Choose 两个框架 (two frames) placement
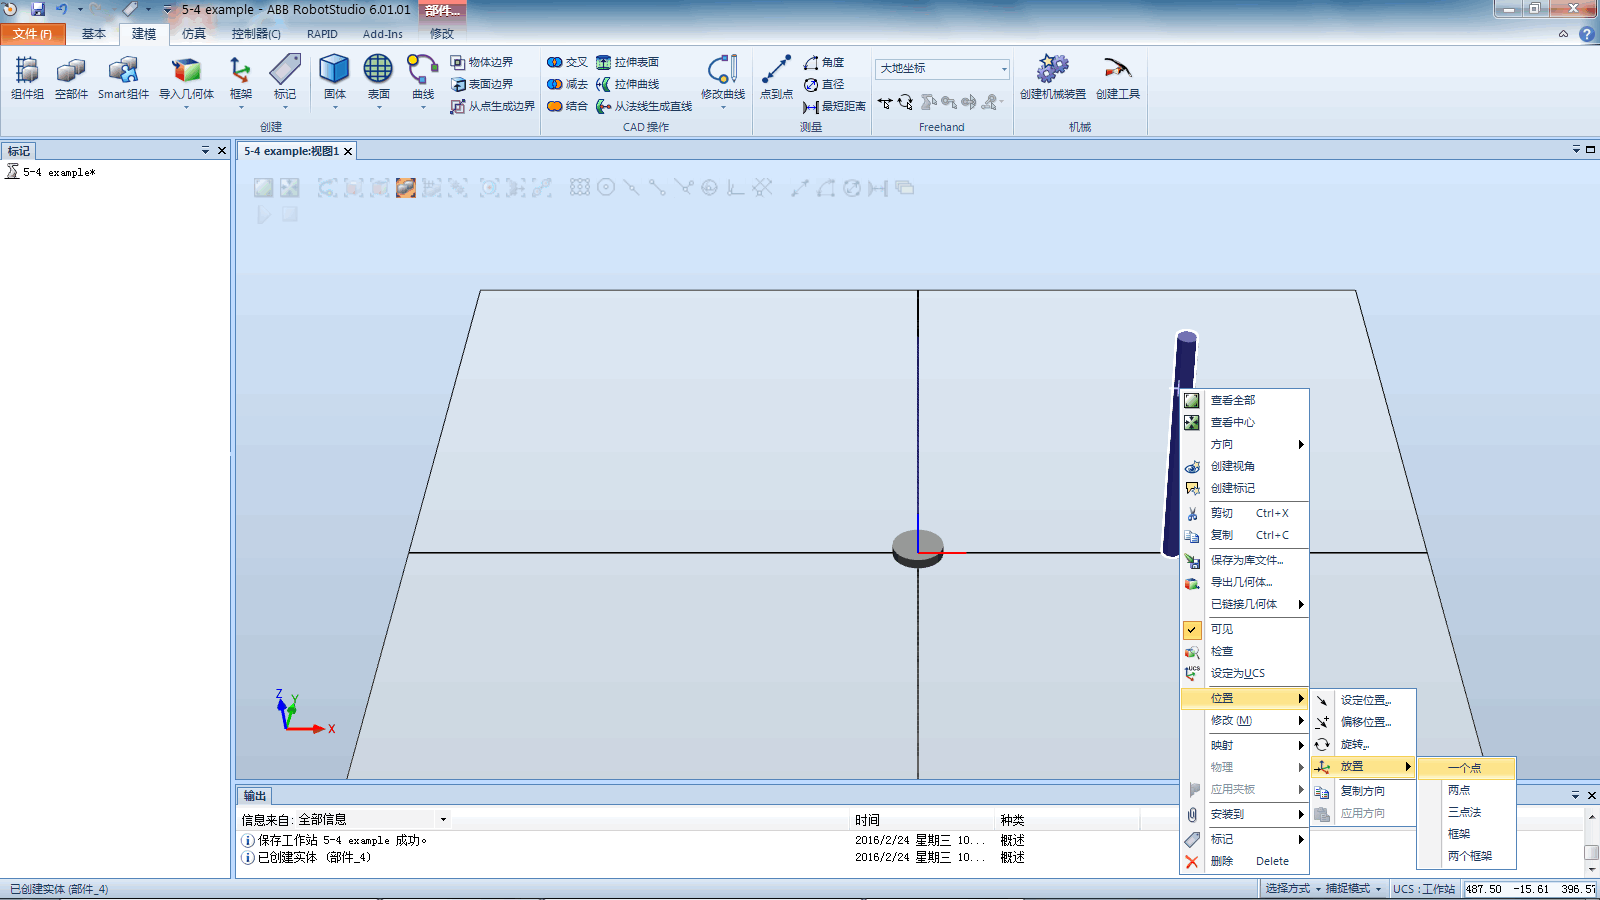Image resolution: width=1600 pixels, height=900 pixels. point(1466,856)
